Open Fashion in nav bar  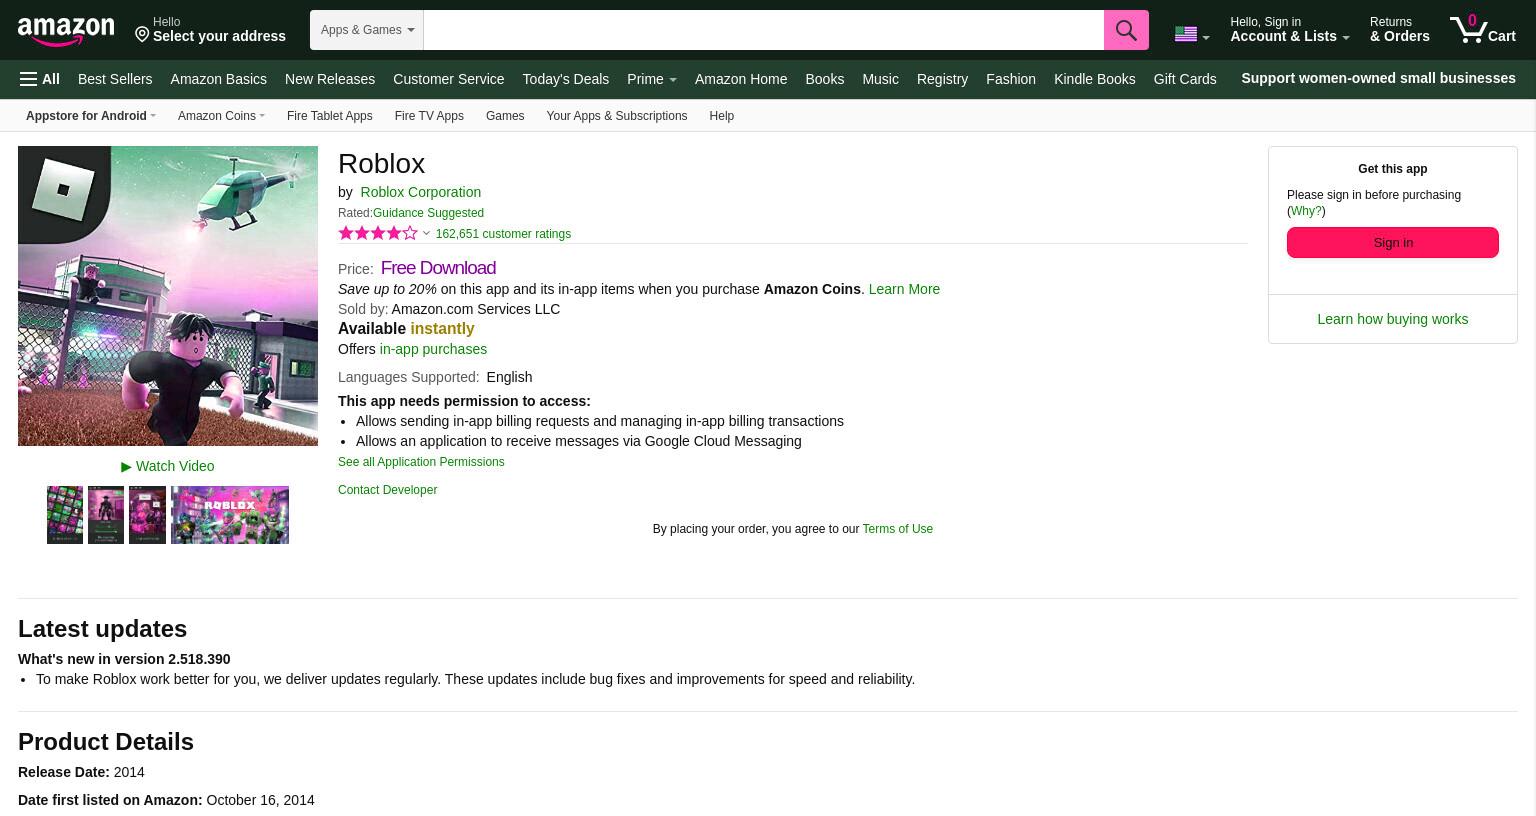1011,79
